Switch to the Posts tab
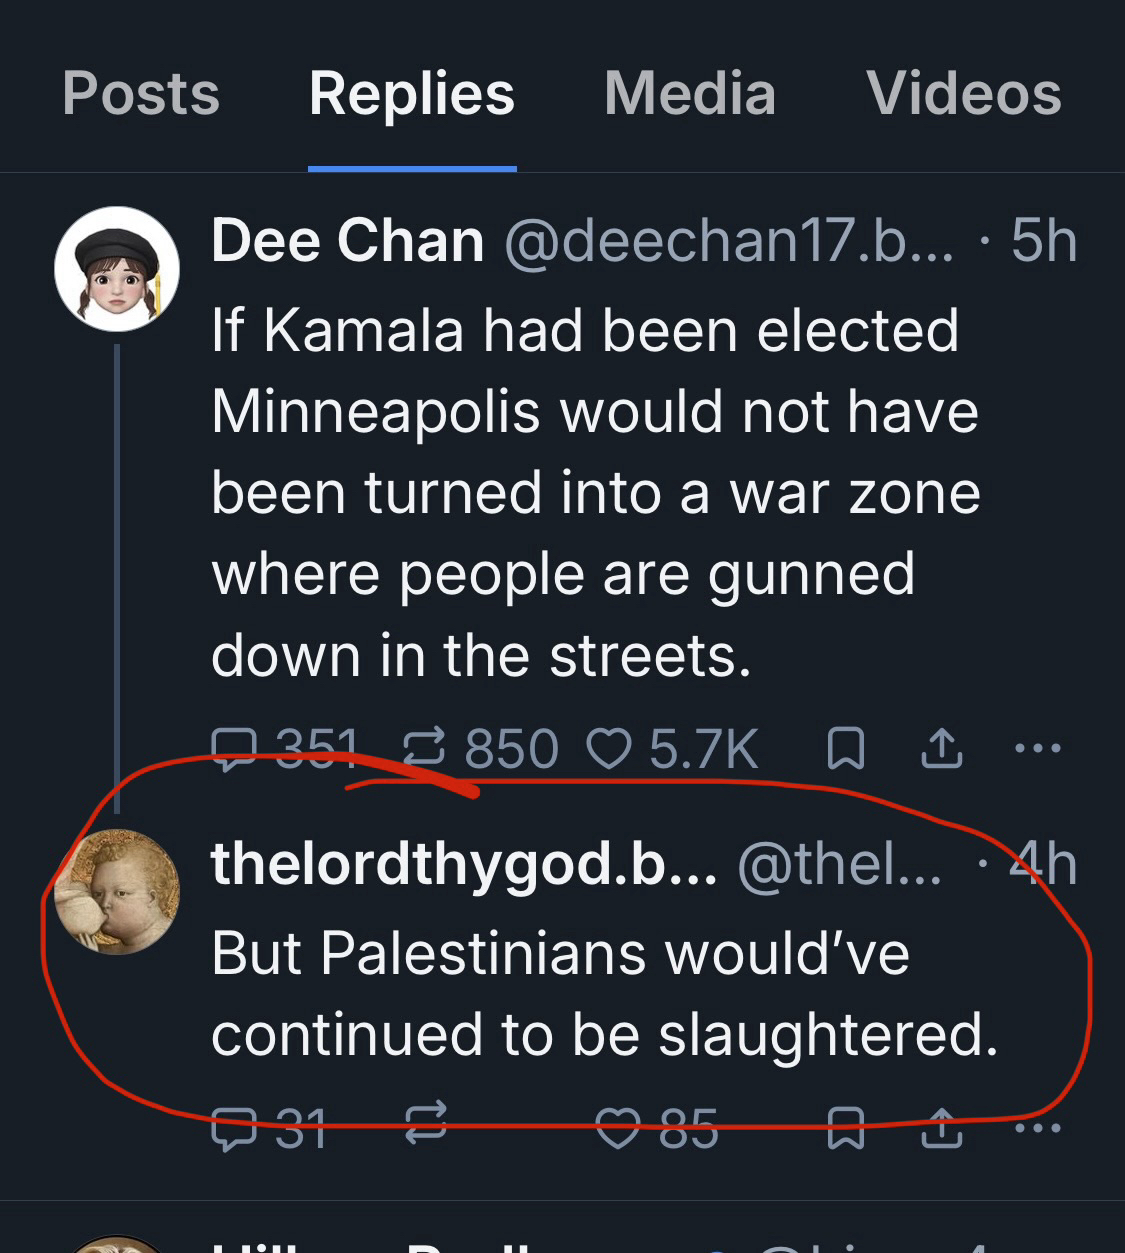This screenshot has width=1125, height=1253. 141,94
